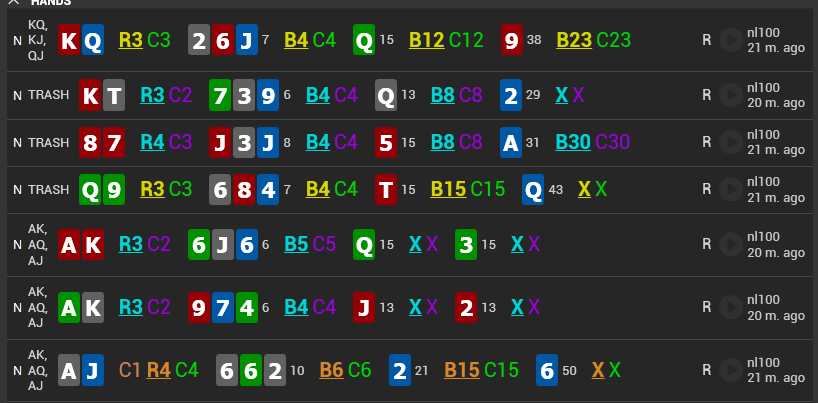Click the KQ, KJ, QJ hand category label
The image size is (818, 403).
coord(38,40)
